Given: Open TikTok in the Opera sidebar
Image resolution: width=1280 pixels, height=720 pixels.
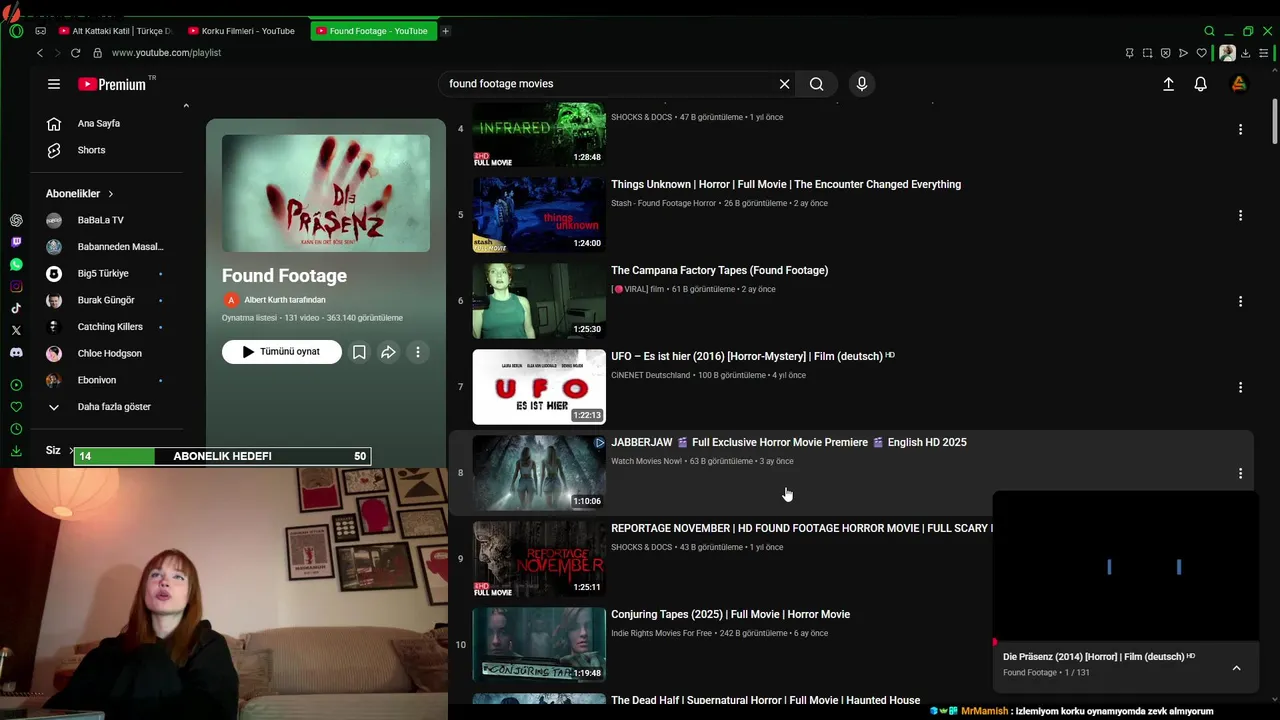Looking at the screenshot, I should (16, 308).
